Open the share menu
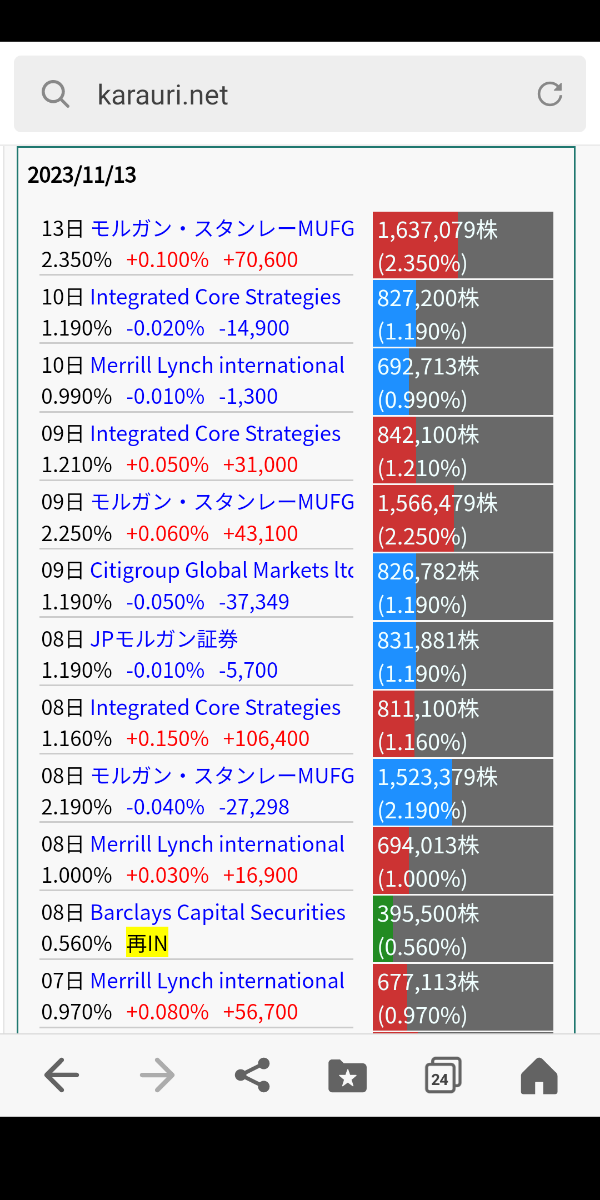Image resolution: width=600 pixels, height=1200 pixels. 251,1075
